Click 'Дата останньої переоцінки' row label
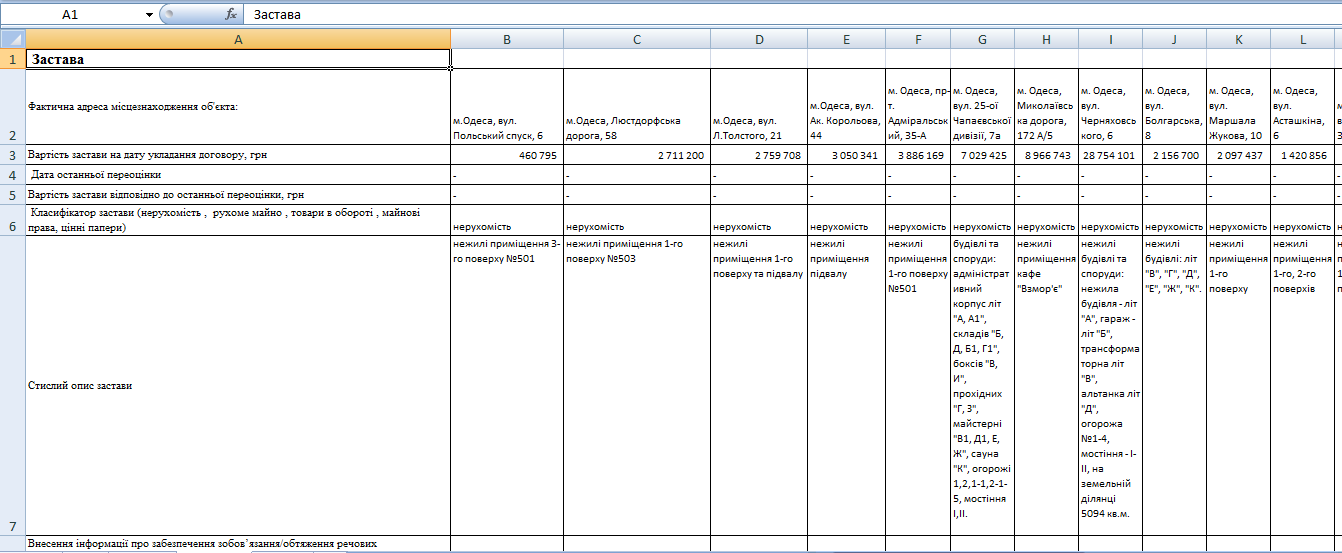This screenshot has width=1342, height=553. coord(237,175)
